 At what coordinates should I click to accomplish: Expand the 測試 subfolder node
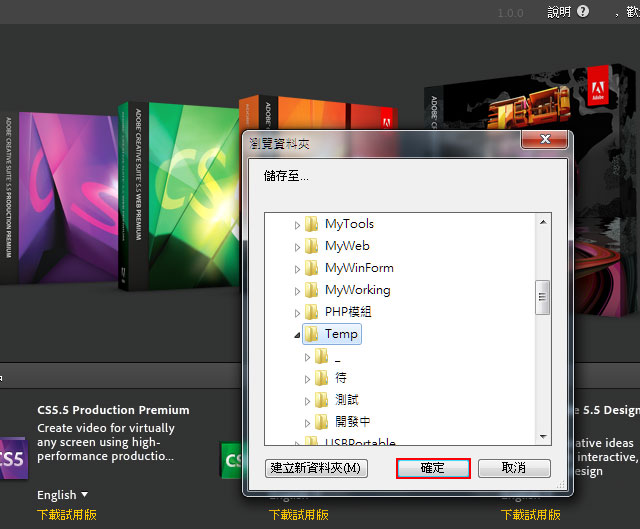[307, 401]
